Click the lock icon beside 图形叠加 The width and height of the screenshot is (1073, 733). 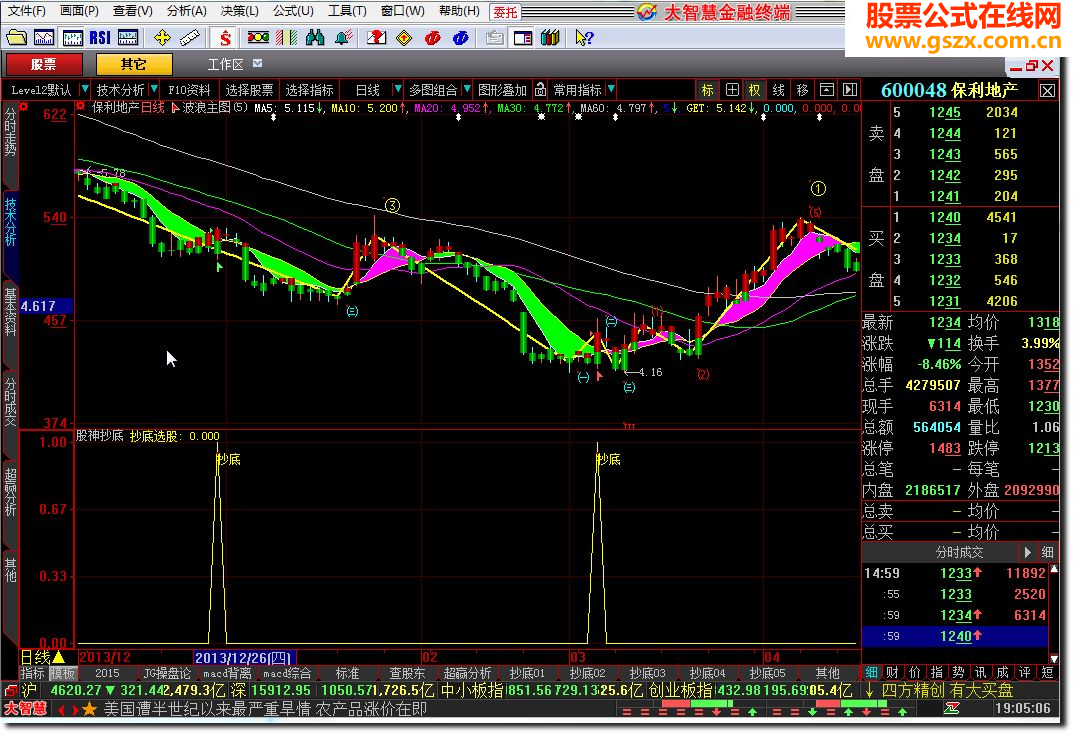pyautogui.click(x=541, y=90)
